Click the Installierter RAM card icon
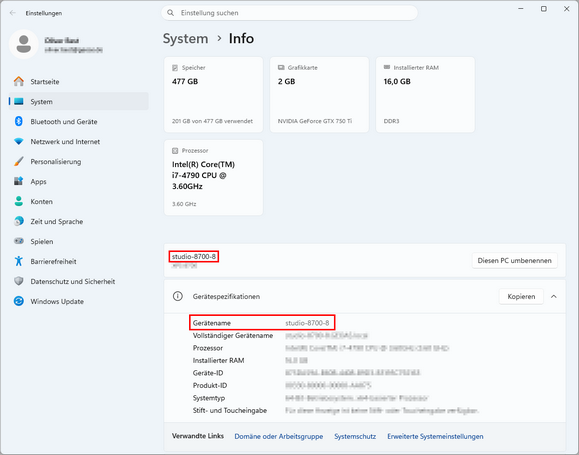 (x=387, y=67)
